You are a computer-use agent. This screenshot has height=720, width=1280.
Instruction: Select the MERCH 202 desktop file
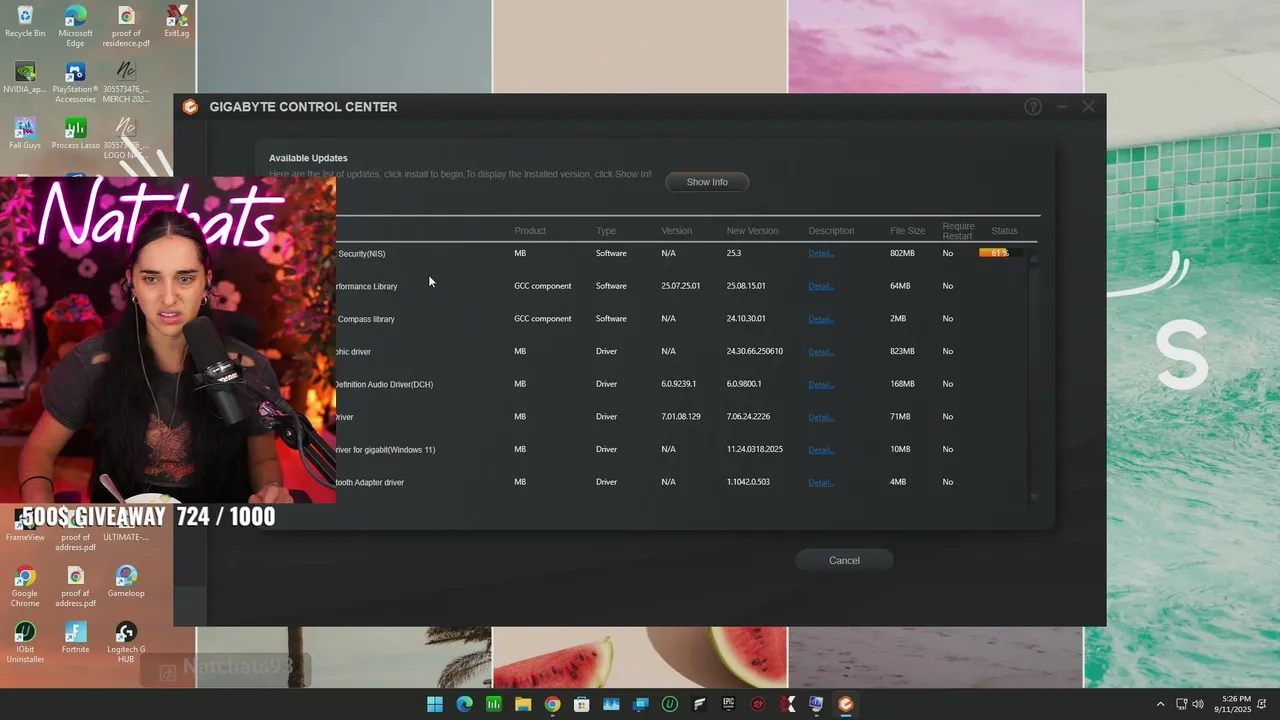126,83
